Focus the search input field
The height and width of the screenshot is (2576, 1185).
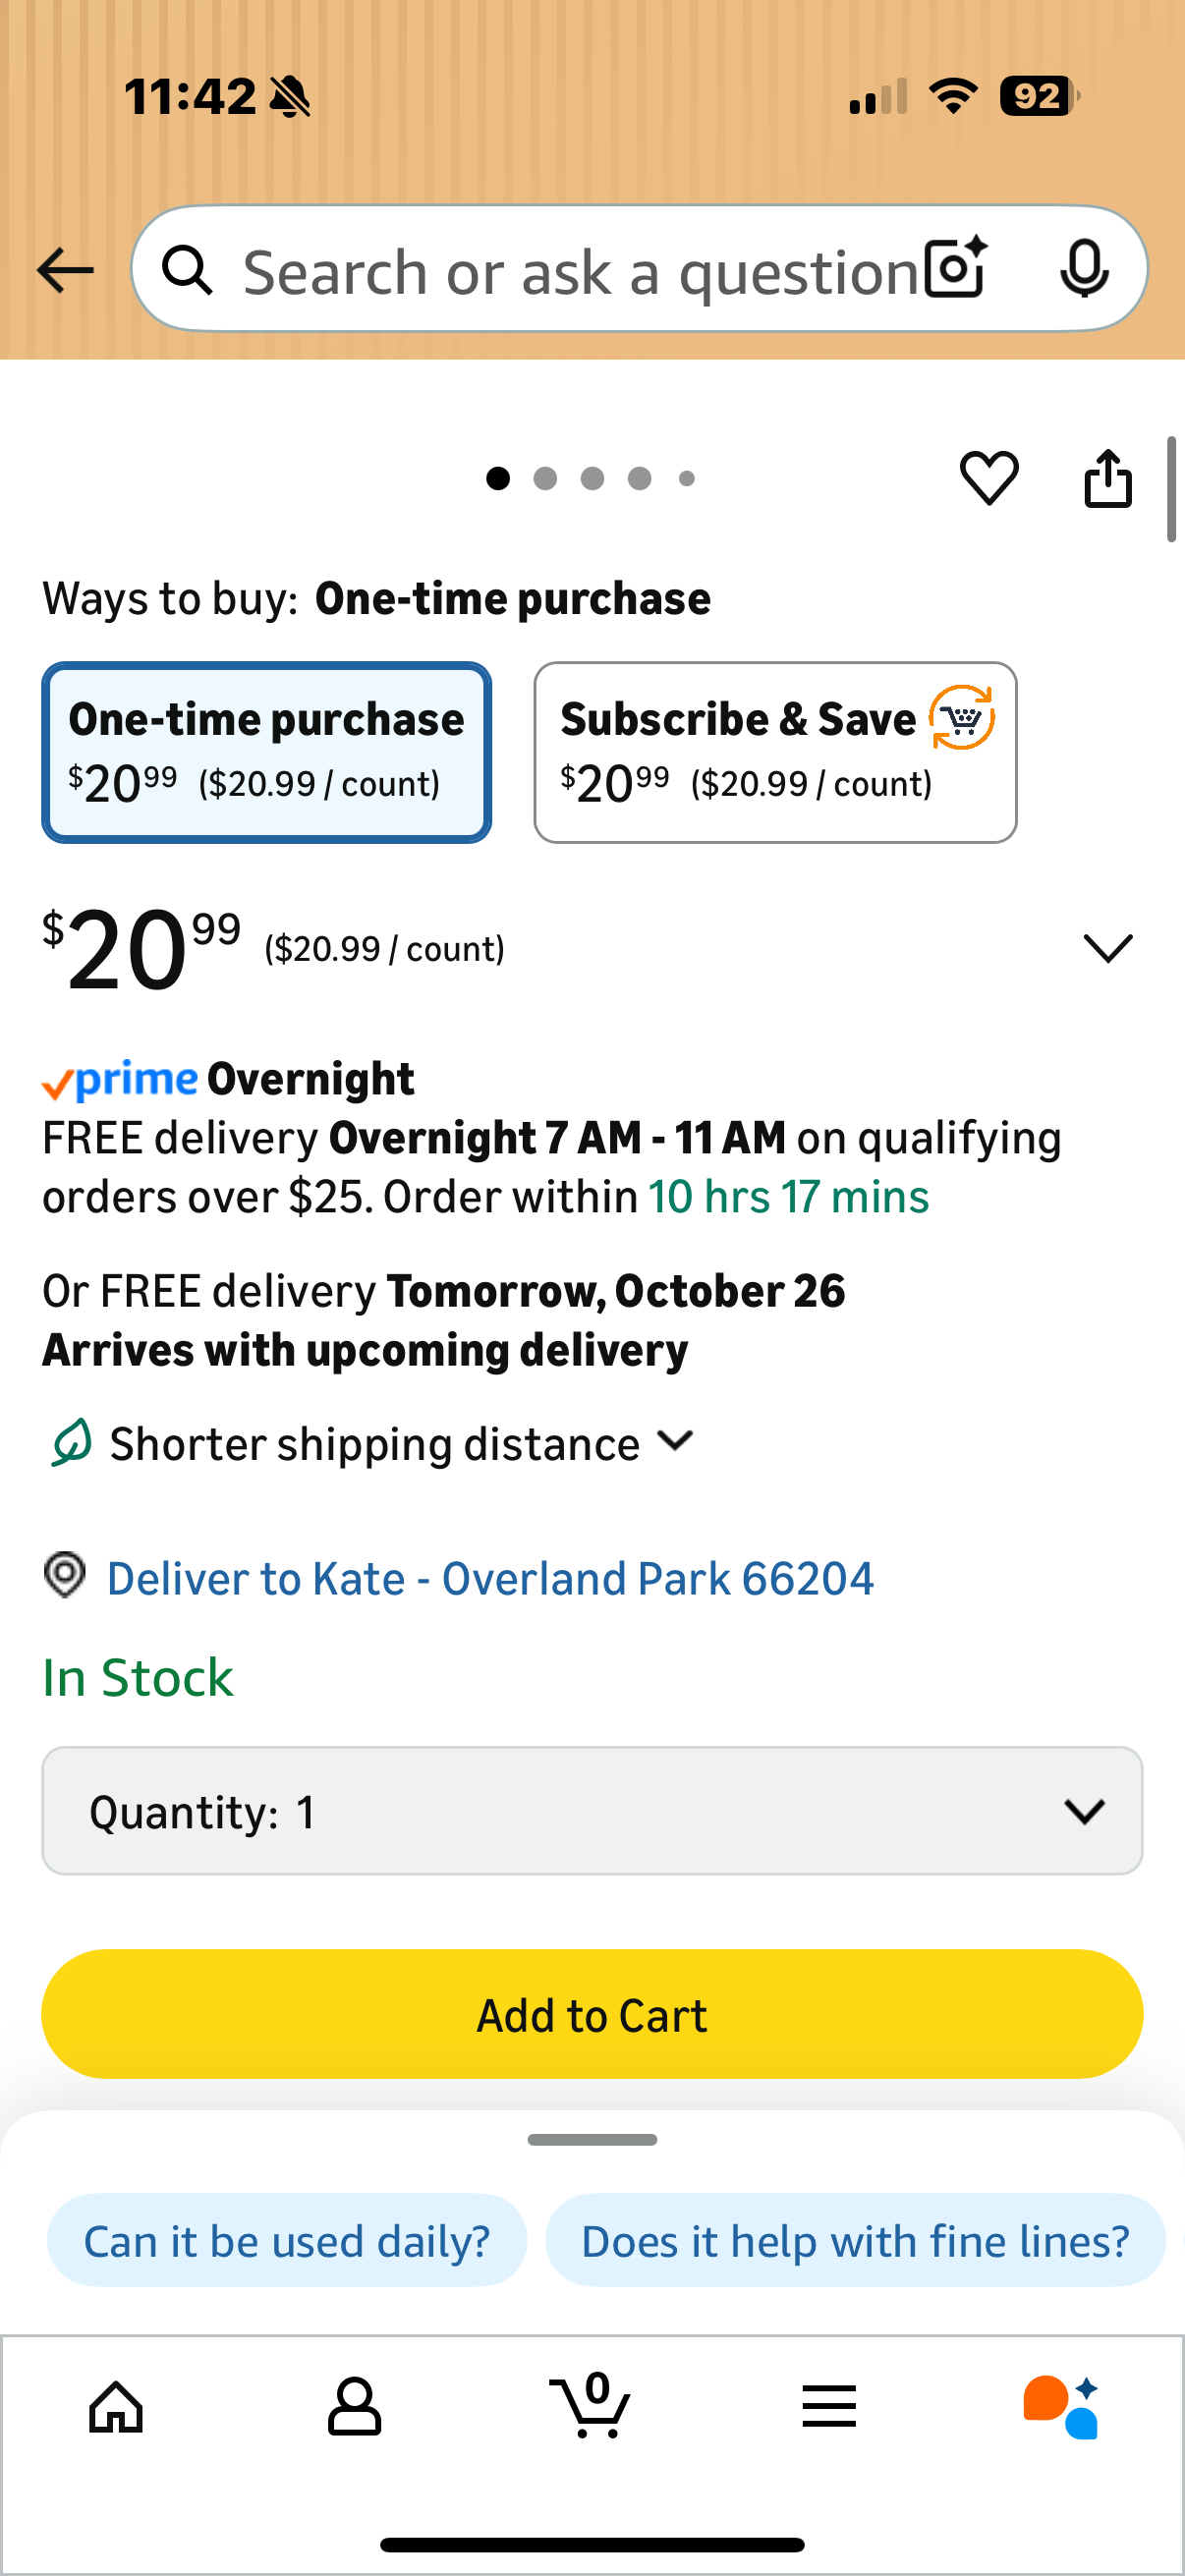[580, 271]
